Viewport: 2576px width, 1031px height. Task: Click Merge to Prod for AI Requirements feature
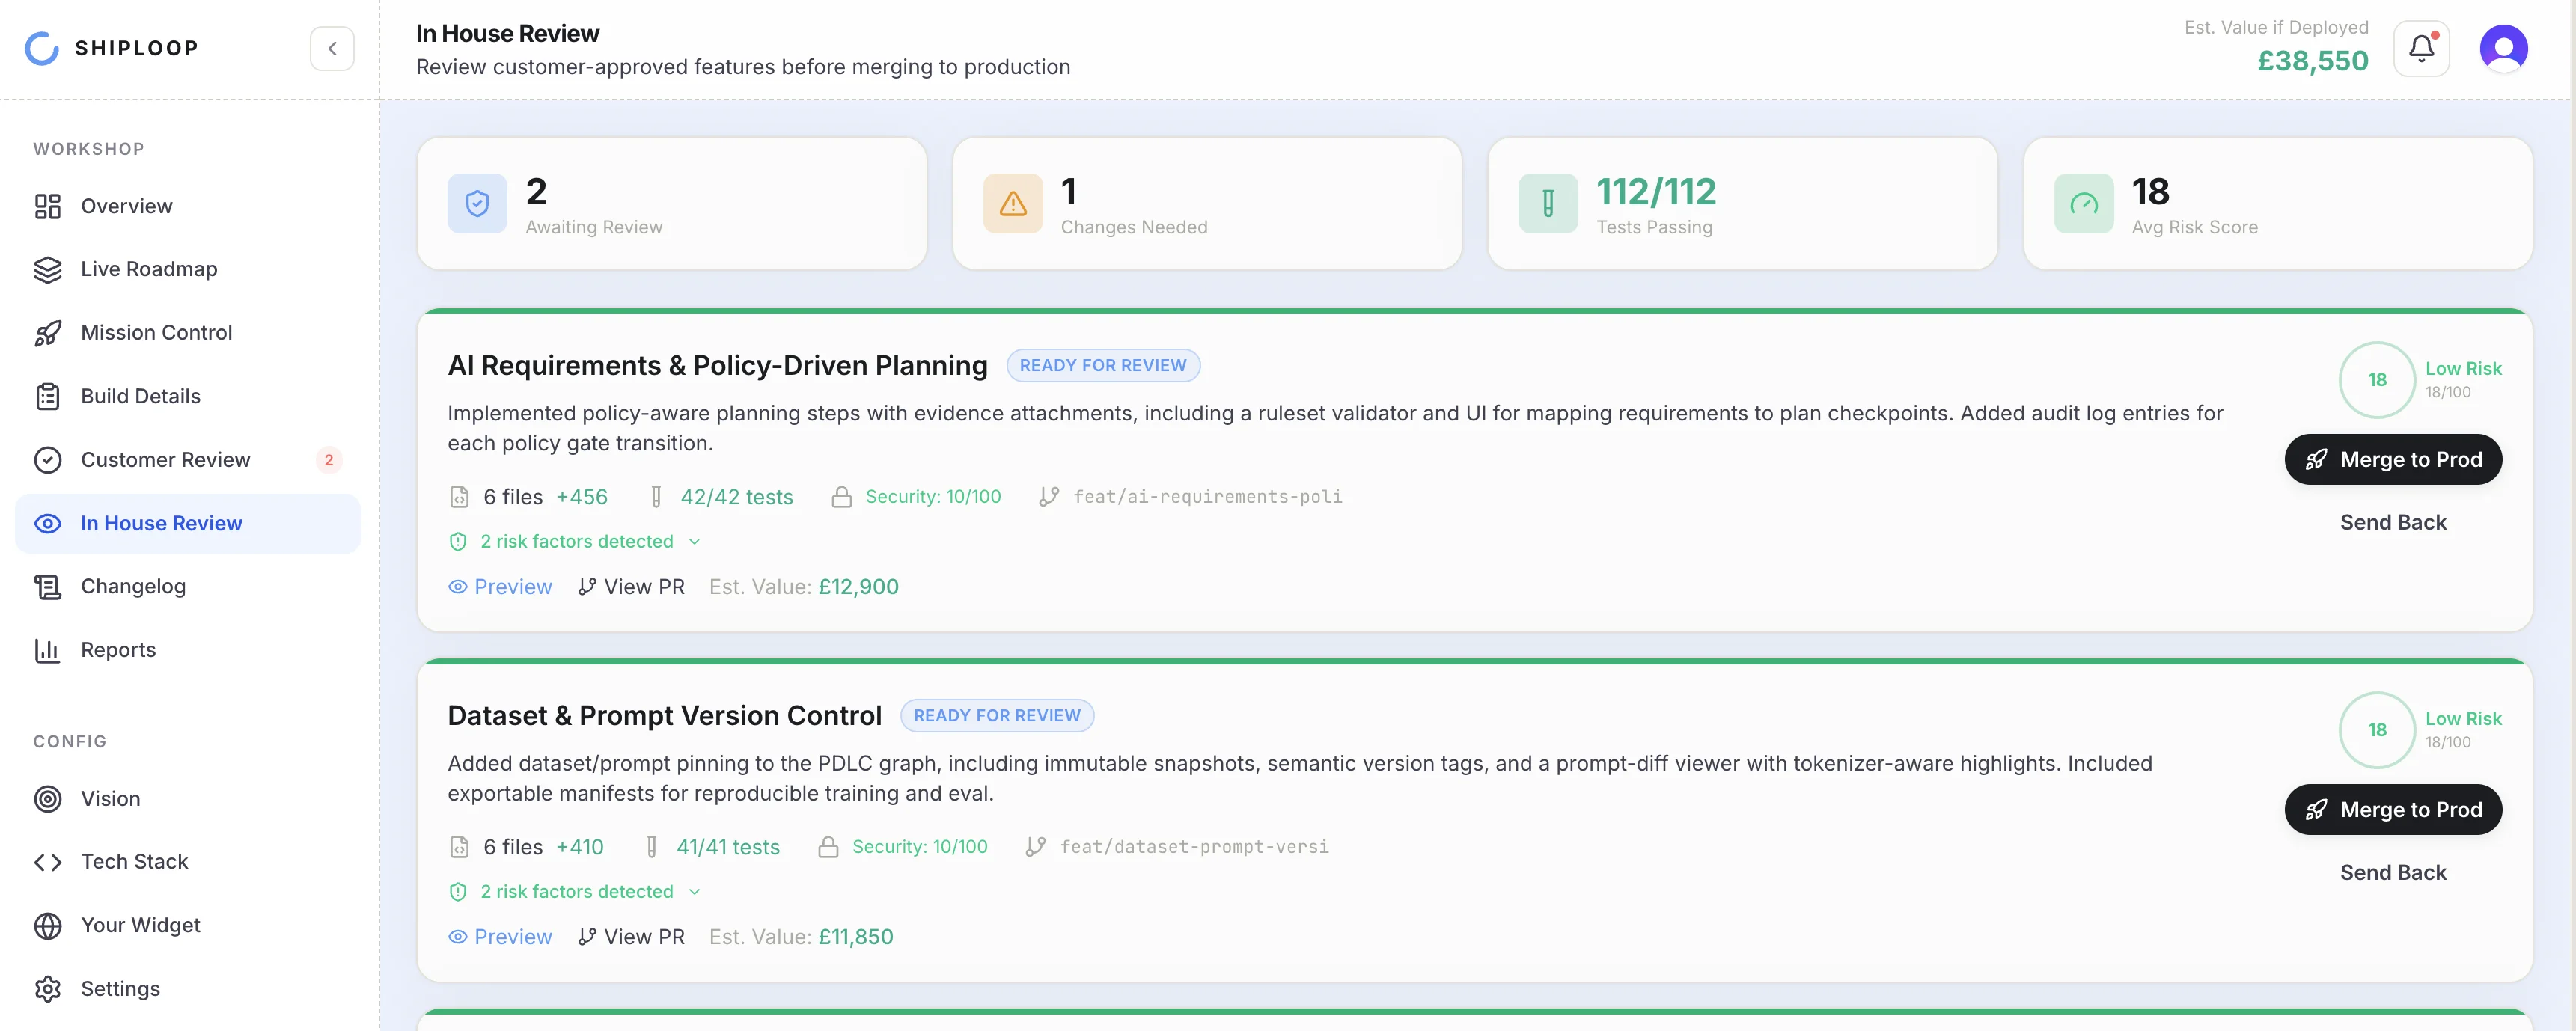coord(2393,459)
